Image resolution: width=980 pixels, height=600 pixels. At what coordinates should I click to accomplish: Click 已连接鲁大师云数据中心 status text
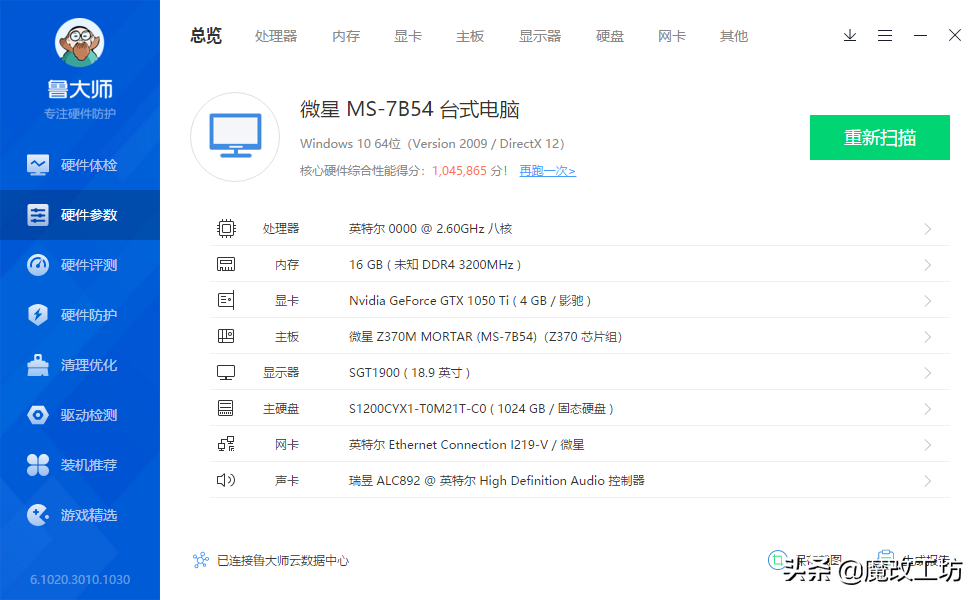282,561
